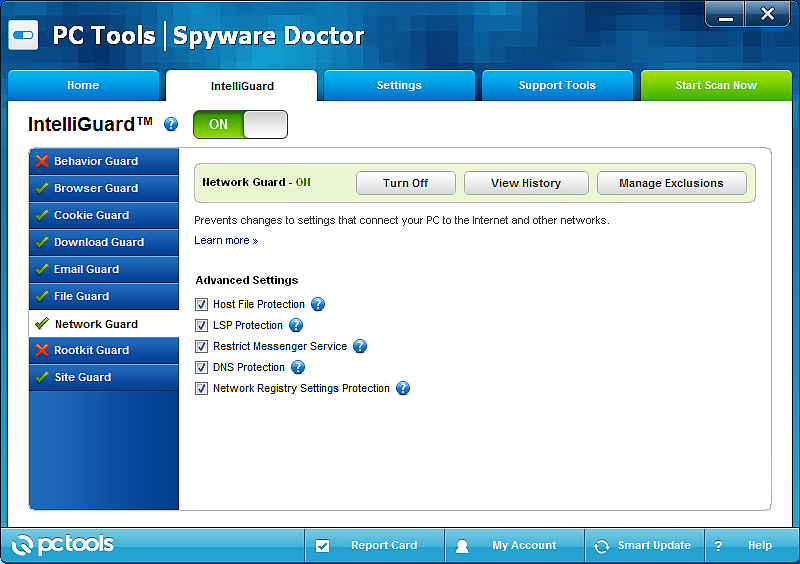Screen dimensions: 800x564
Task: Click the red X icon beside Rootkit Guard
Action: pos(42,350)
